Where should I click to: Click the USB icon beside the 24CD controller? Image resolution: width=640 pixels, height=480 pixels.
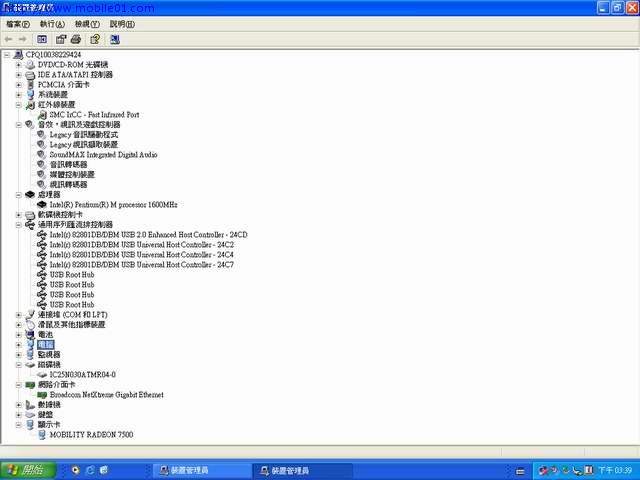click(x=42, y=234)
